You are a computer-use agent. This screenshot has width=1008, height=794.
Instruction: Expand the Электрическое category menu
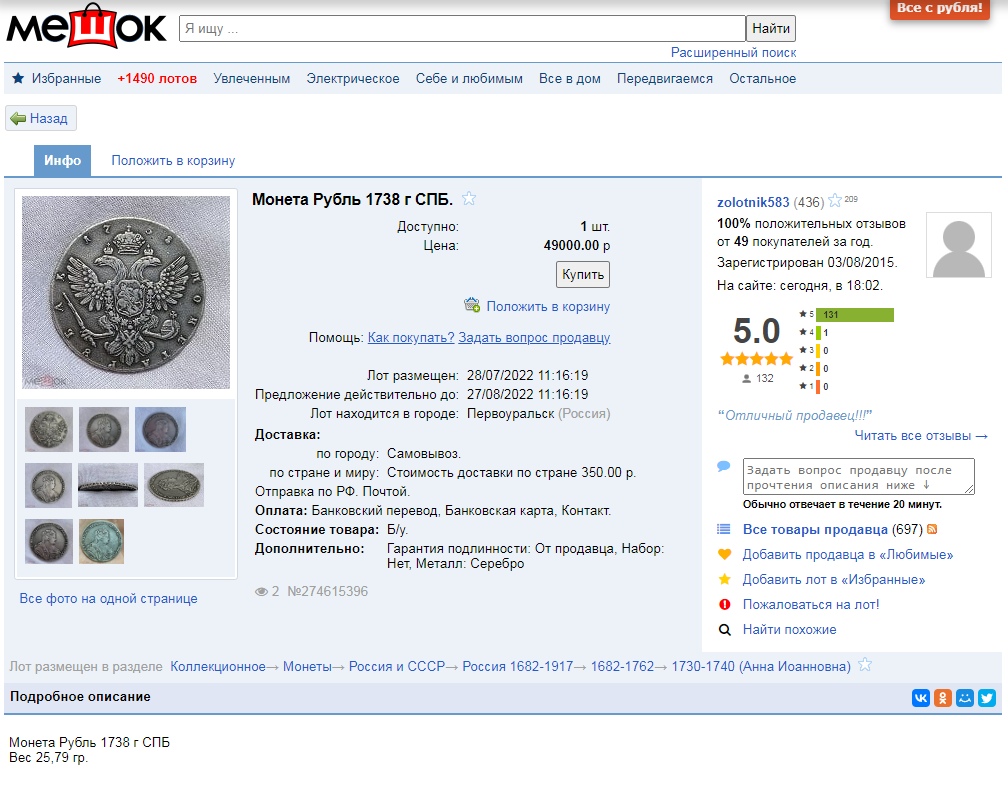pyautogui.click(x=352, y=78)
